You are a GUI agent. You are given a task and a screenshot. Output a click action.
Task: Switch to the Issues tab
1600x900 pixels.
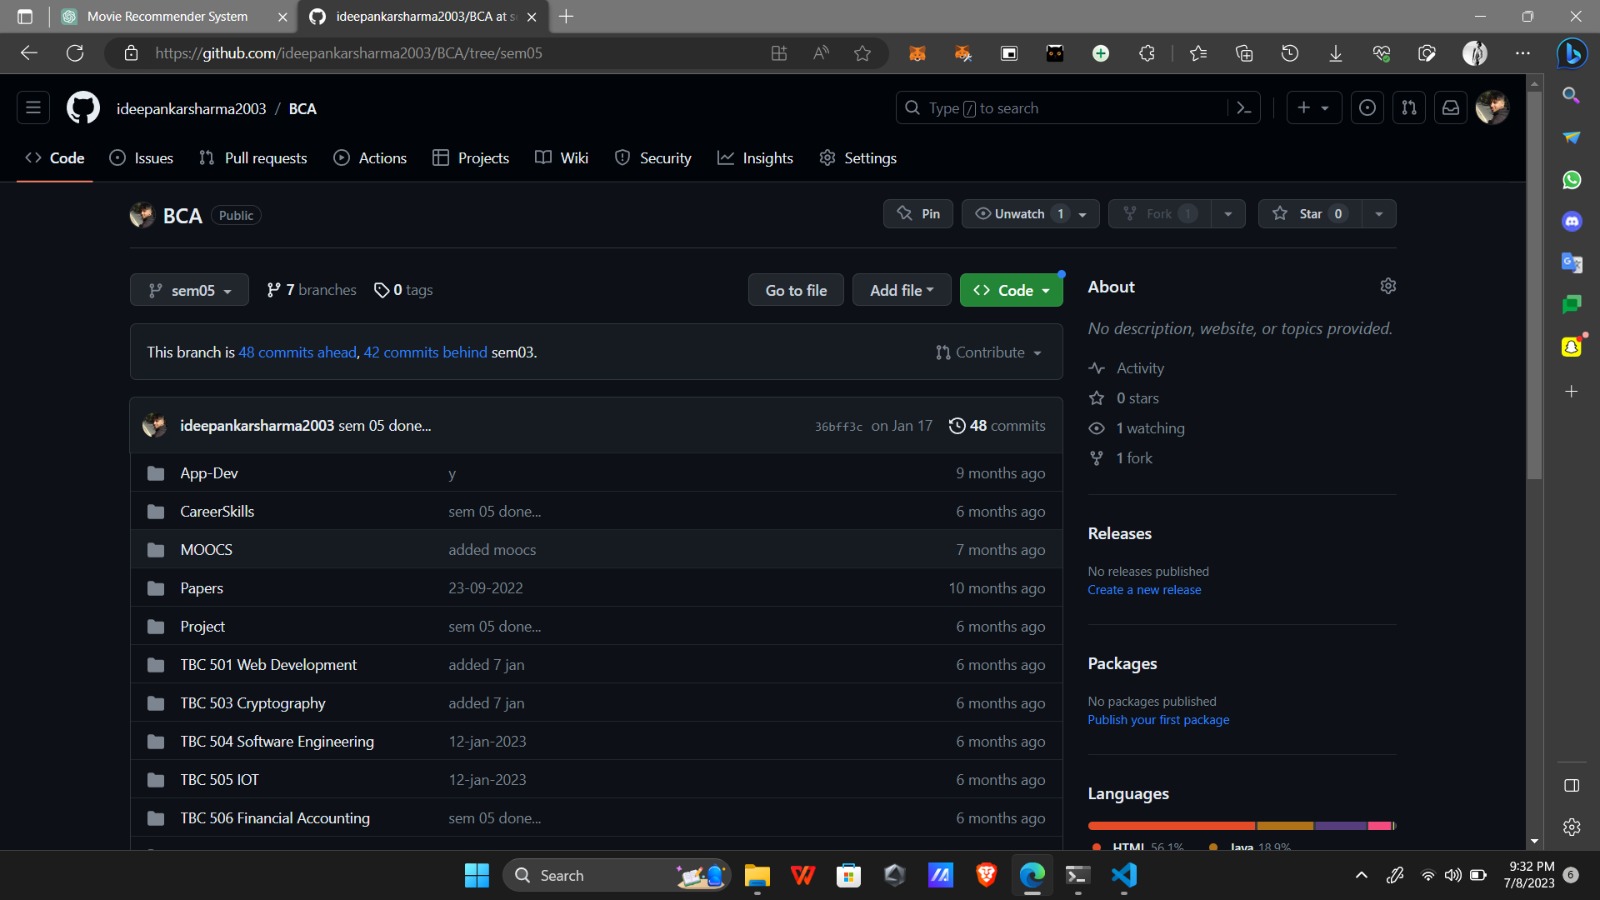[x=141, y=158]
